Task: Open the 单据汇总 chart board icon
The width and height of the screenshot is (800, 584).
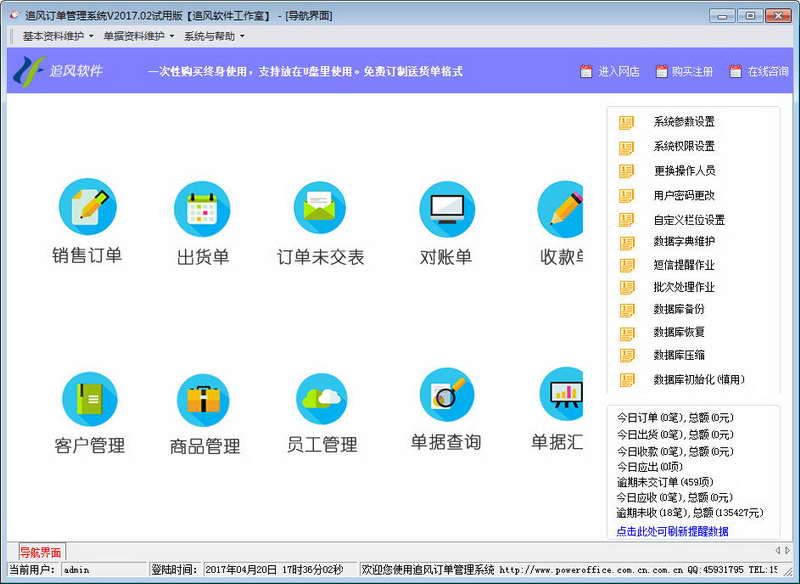Action: click(x=561, y=394)
